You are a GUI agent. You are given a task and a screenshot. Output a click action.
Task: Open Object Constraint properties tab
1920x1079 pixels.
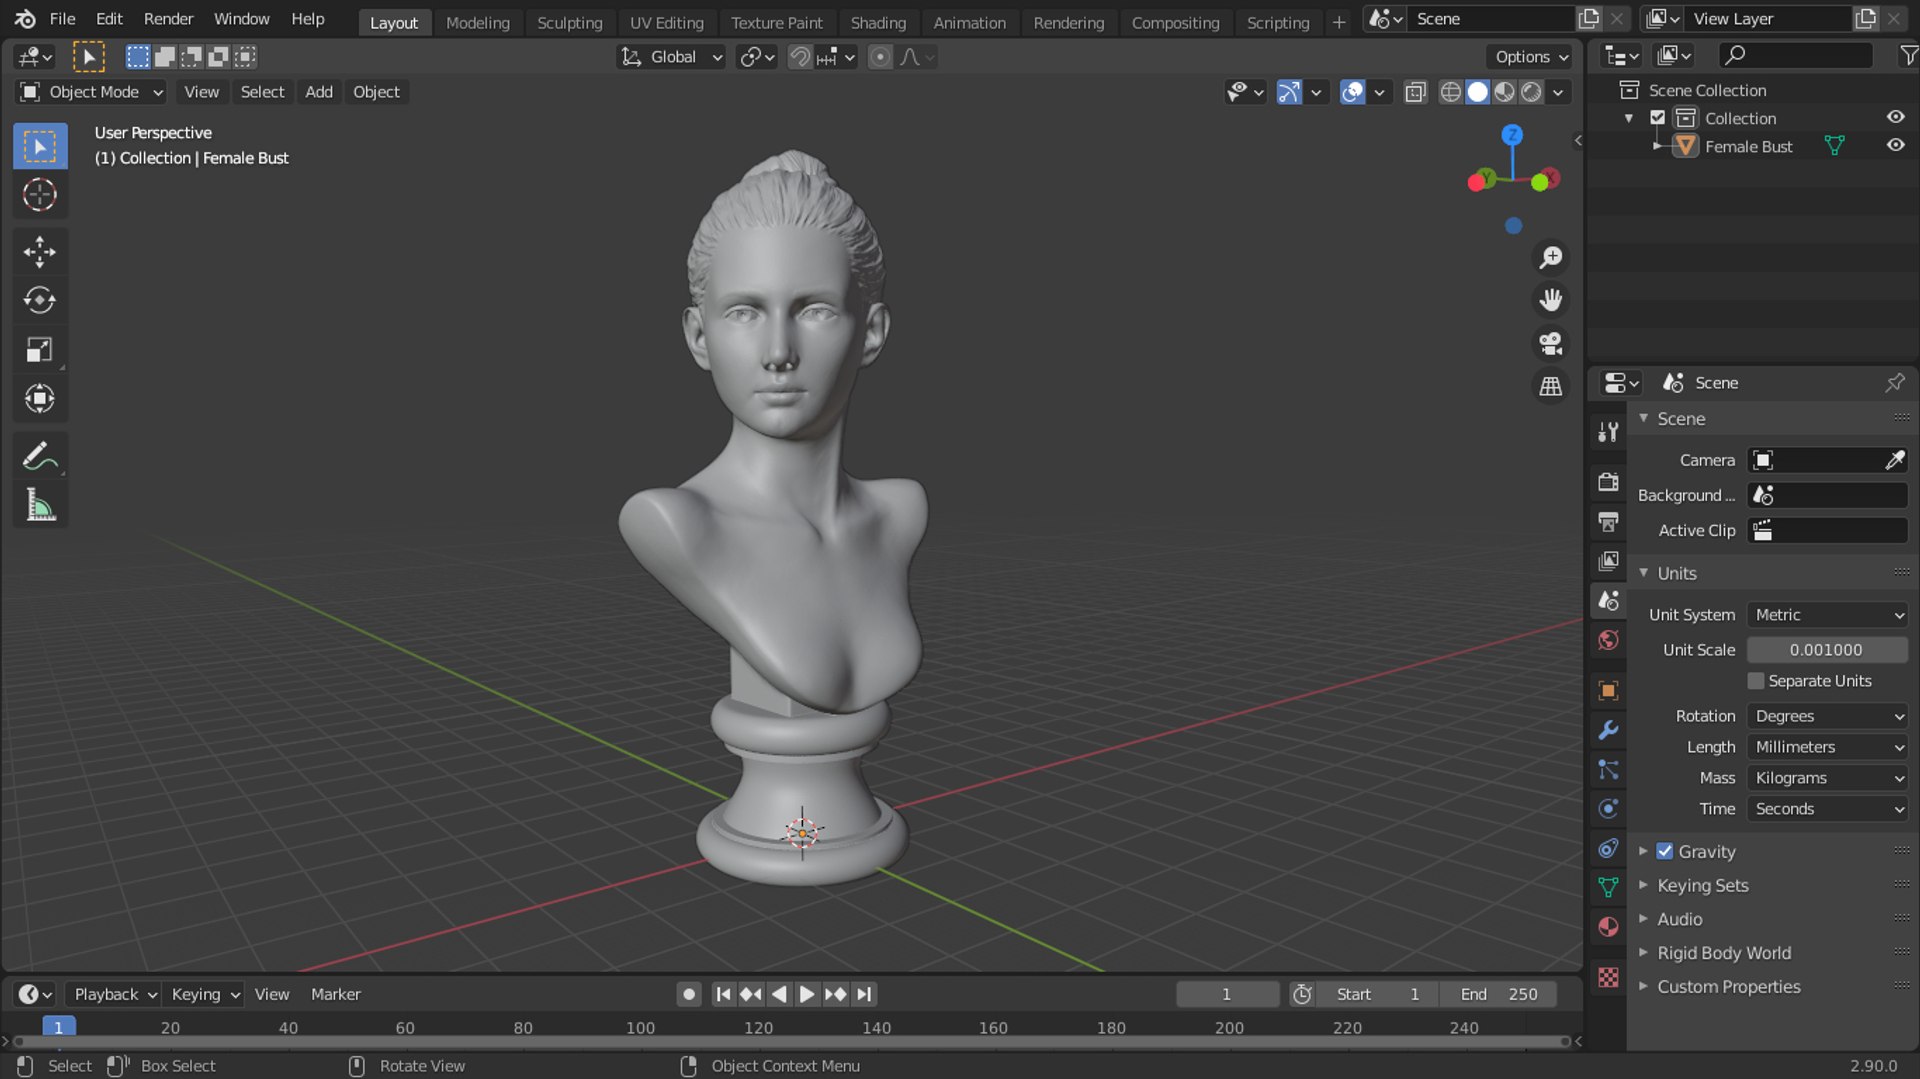point(1608,848)
